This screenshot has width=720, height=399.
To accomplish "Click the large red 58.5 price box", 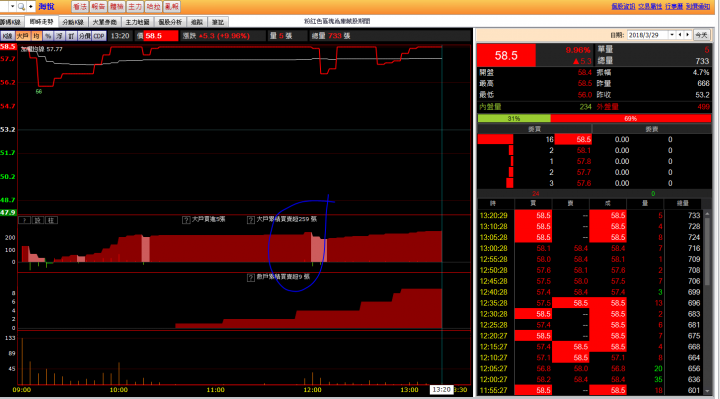I will (506, 56).
